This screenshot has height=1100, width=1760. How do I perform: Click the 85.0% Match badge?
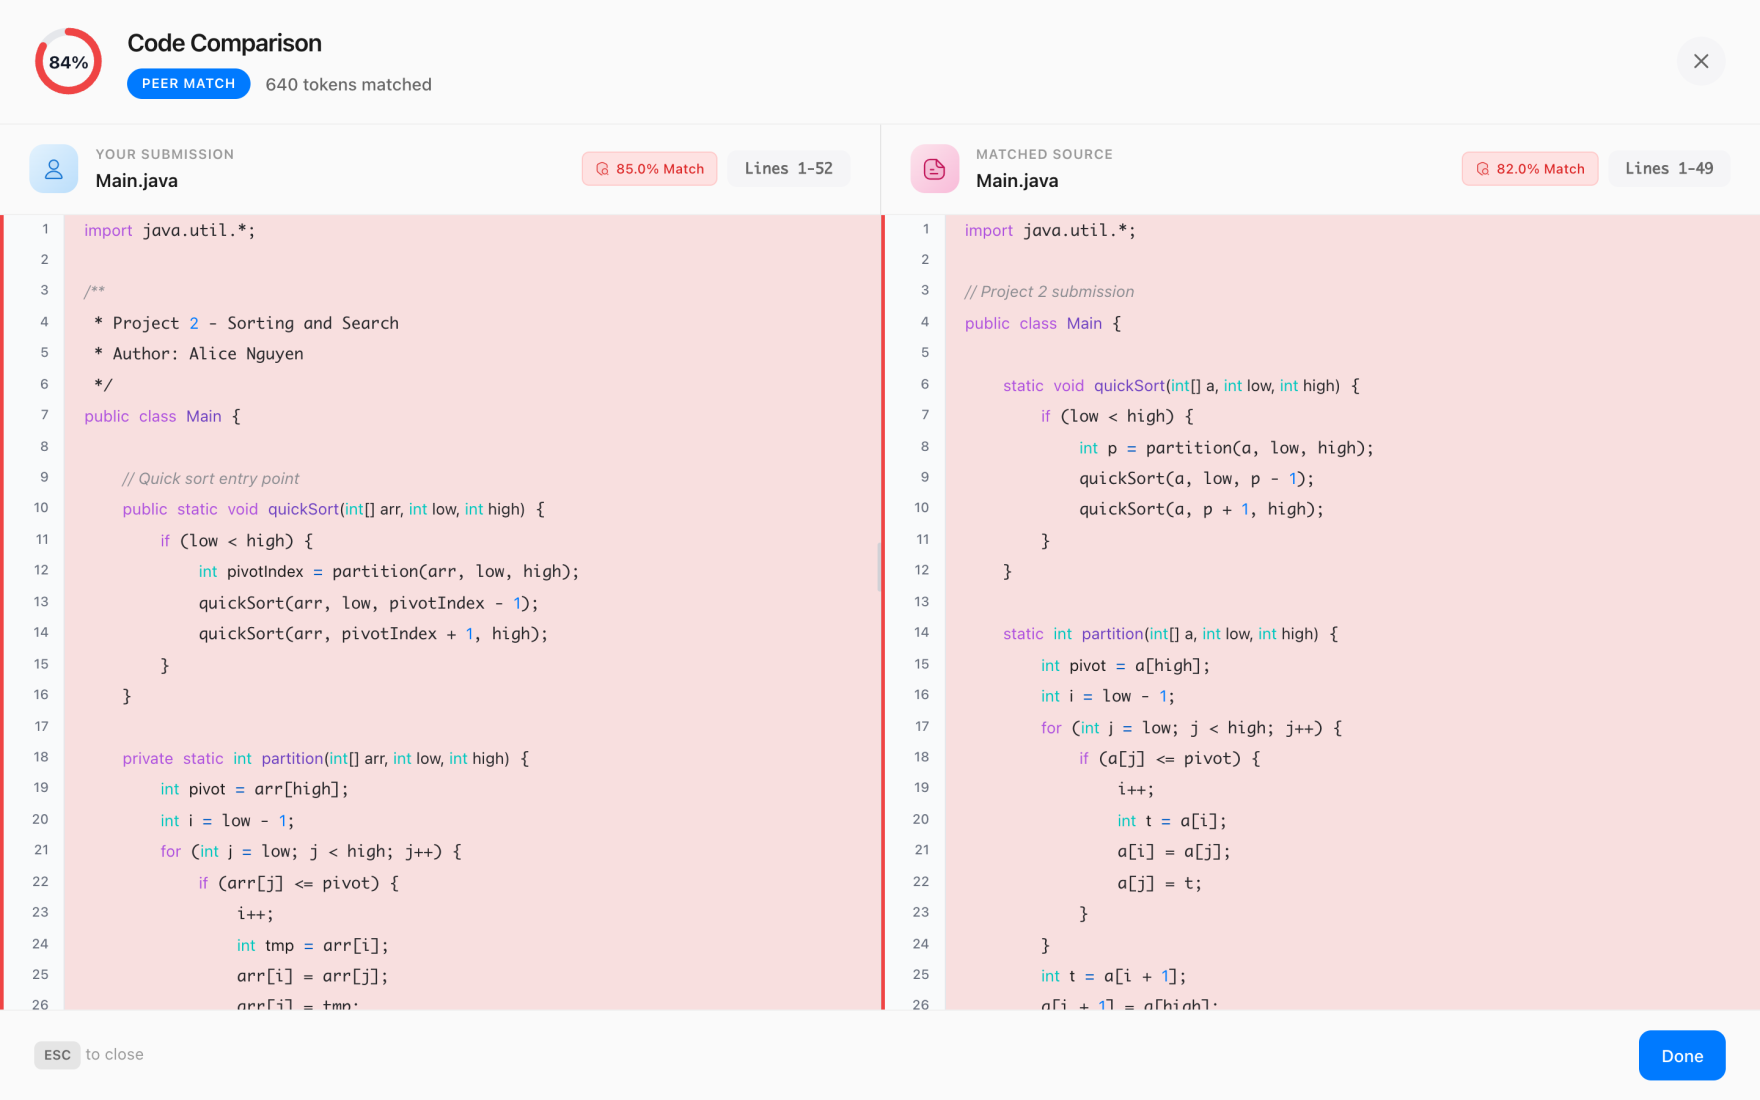[649, 168]
